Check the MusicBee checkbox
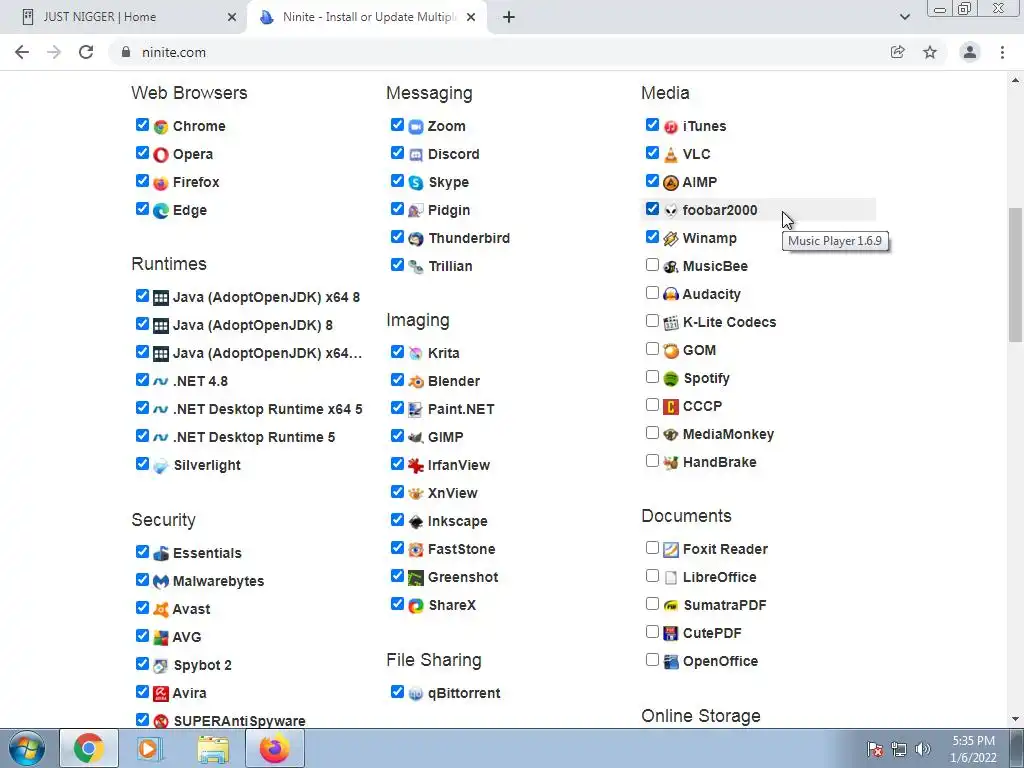The image size is (1024, 768). tap(652, 264)
